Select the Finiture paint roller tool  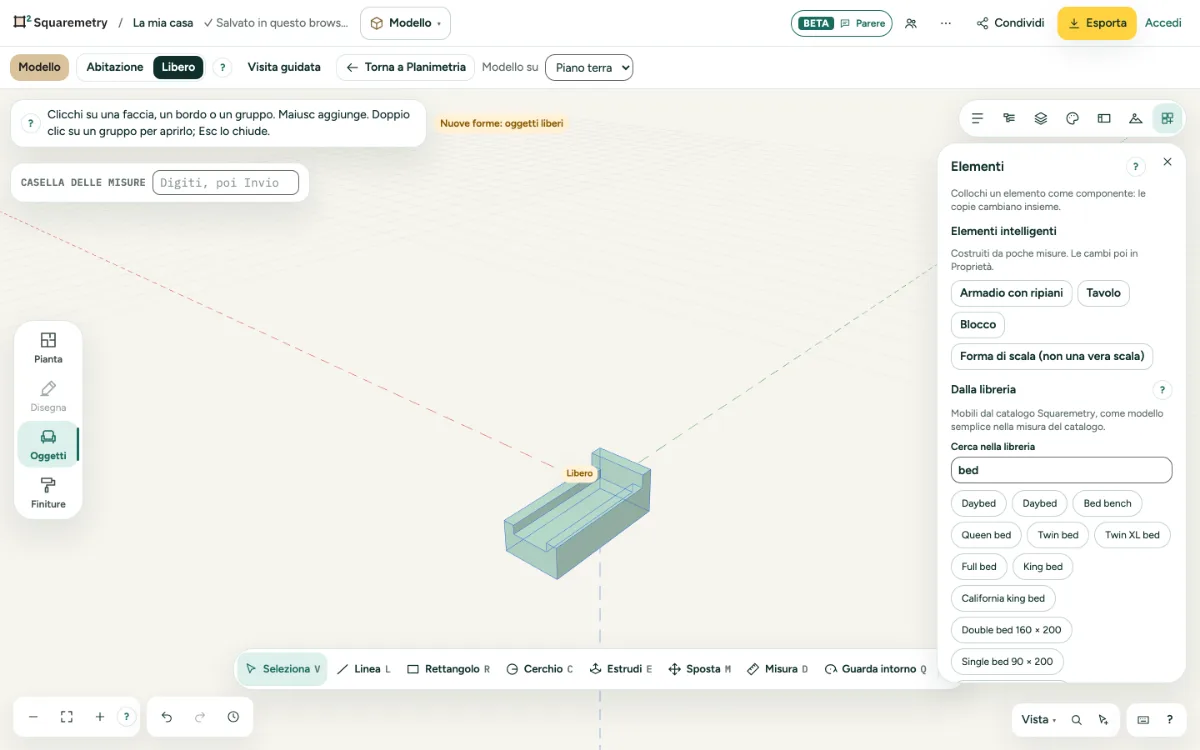tap(48, 493)
